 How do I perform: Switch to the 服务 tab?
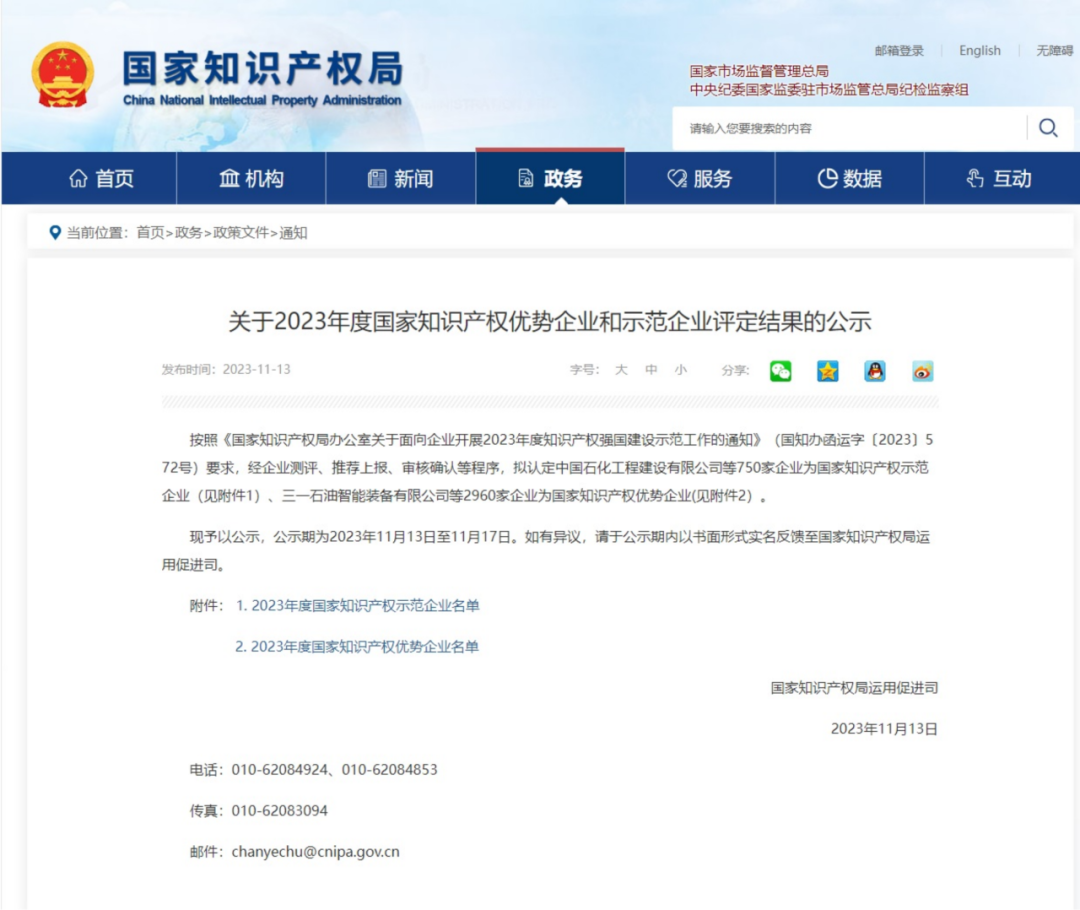[700, 177]
